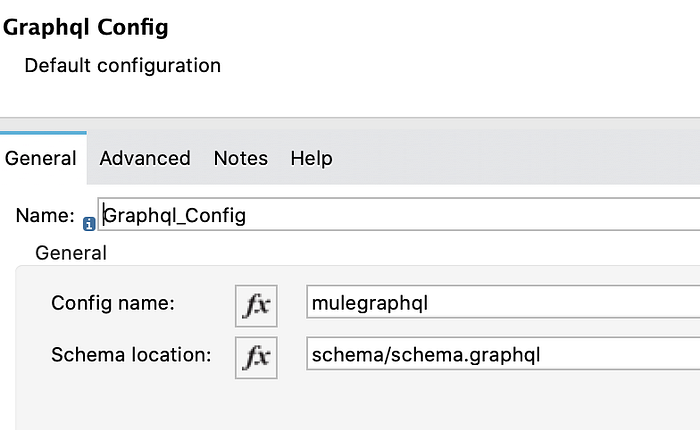Click into the Config name field with mulegraphql

coord(503,302)
